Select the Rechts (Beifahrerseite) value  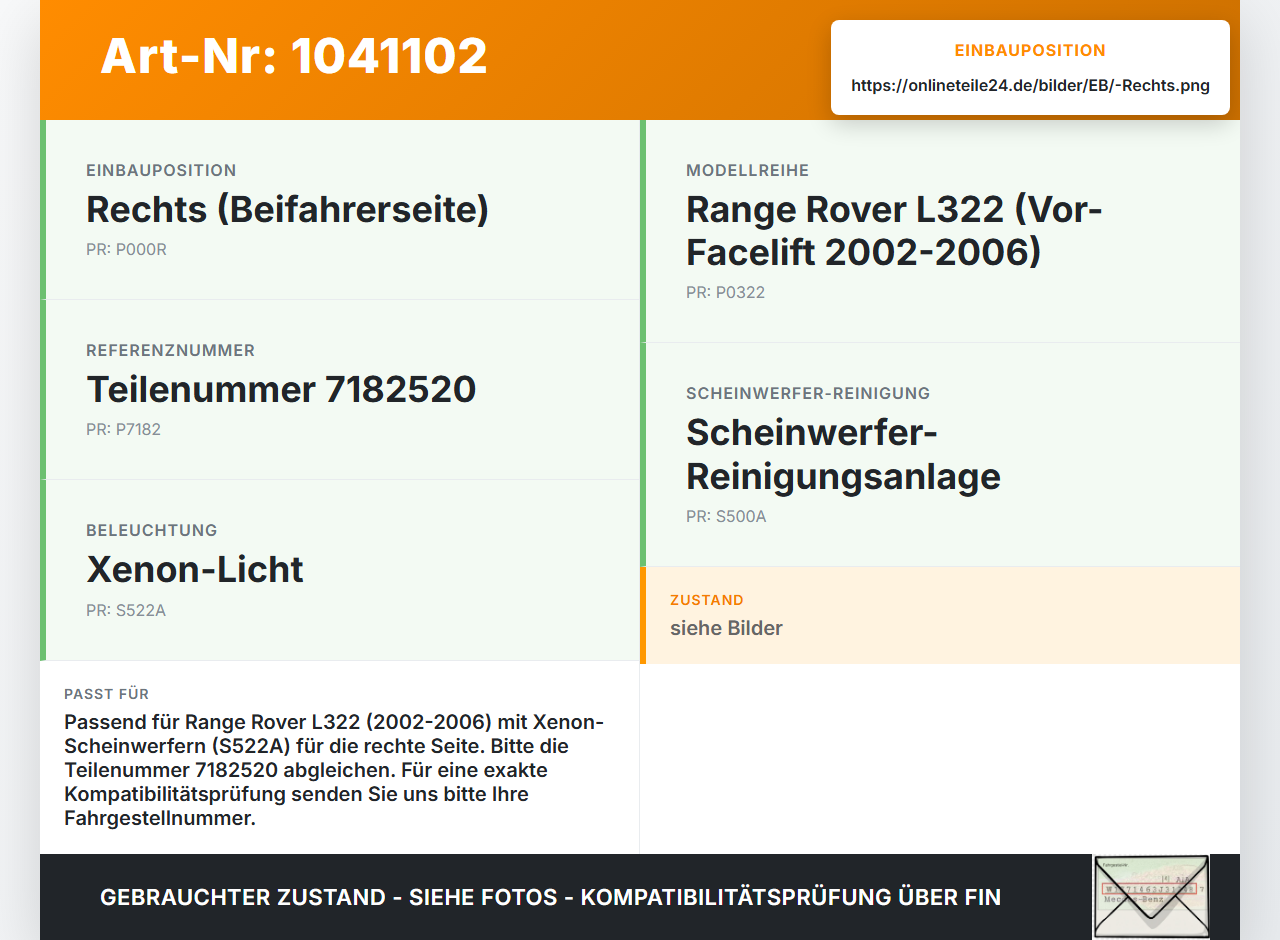tap(288, 210)
